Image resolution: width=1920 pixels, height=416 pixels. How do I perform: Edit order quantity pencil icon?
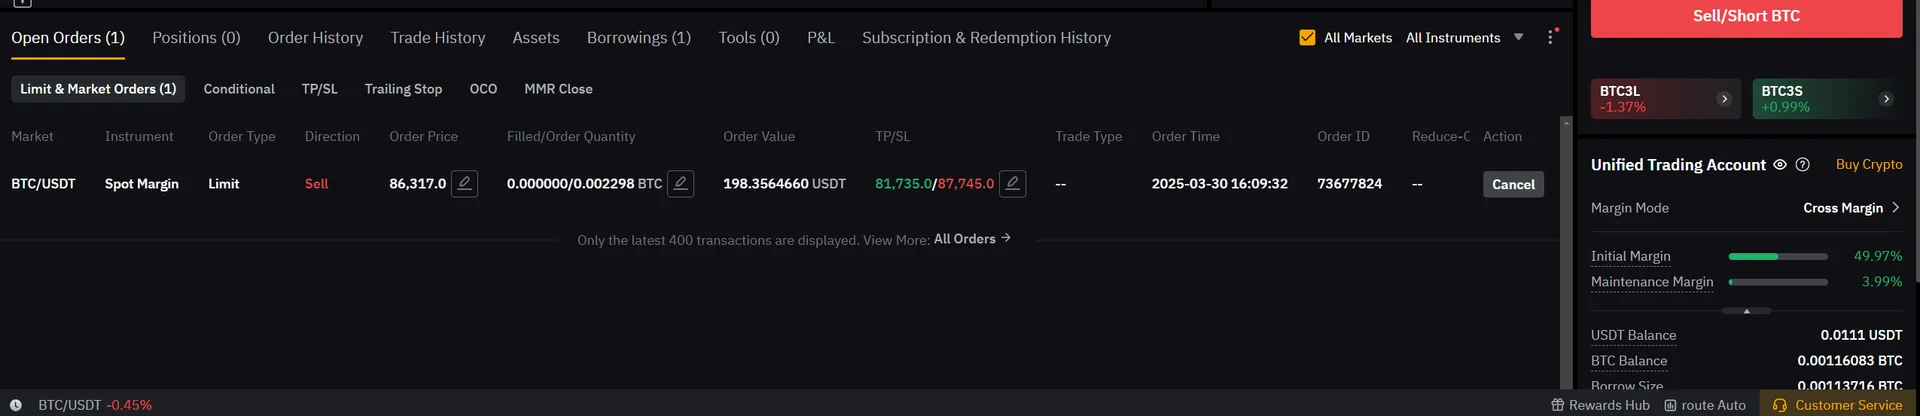680,184
